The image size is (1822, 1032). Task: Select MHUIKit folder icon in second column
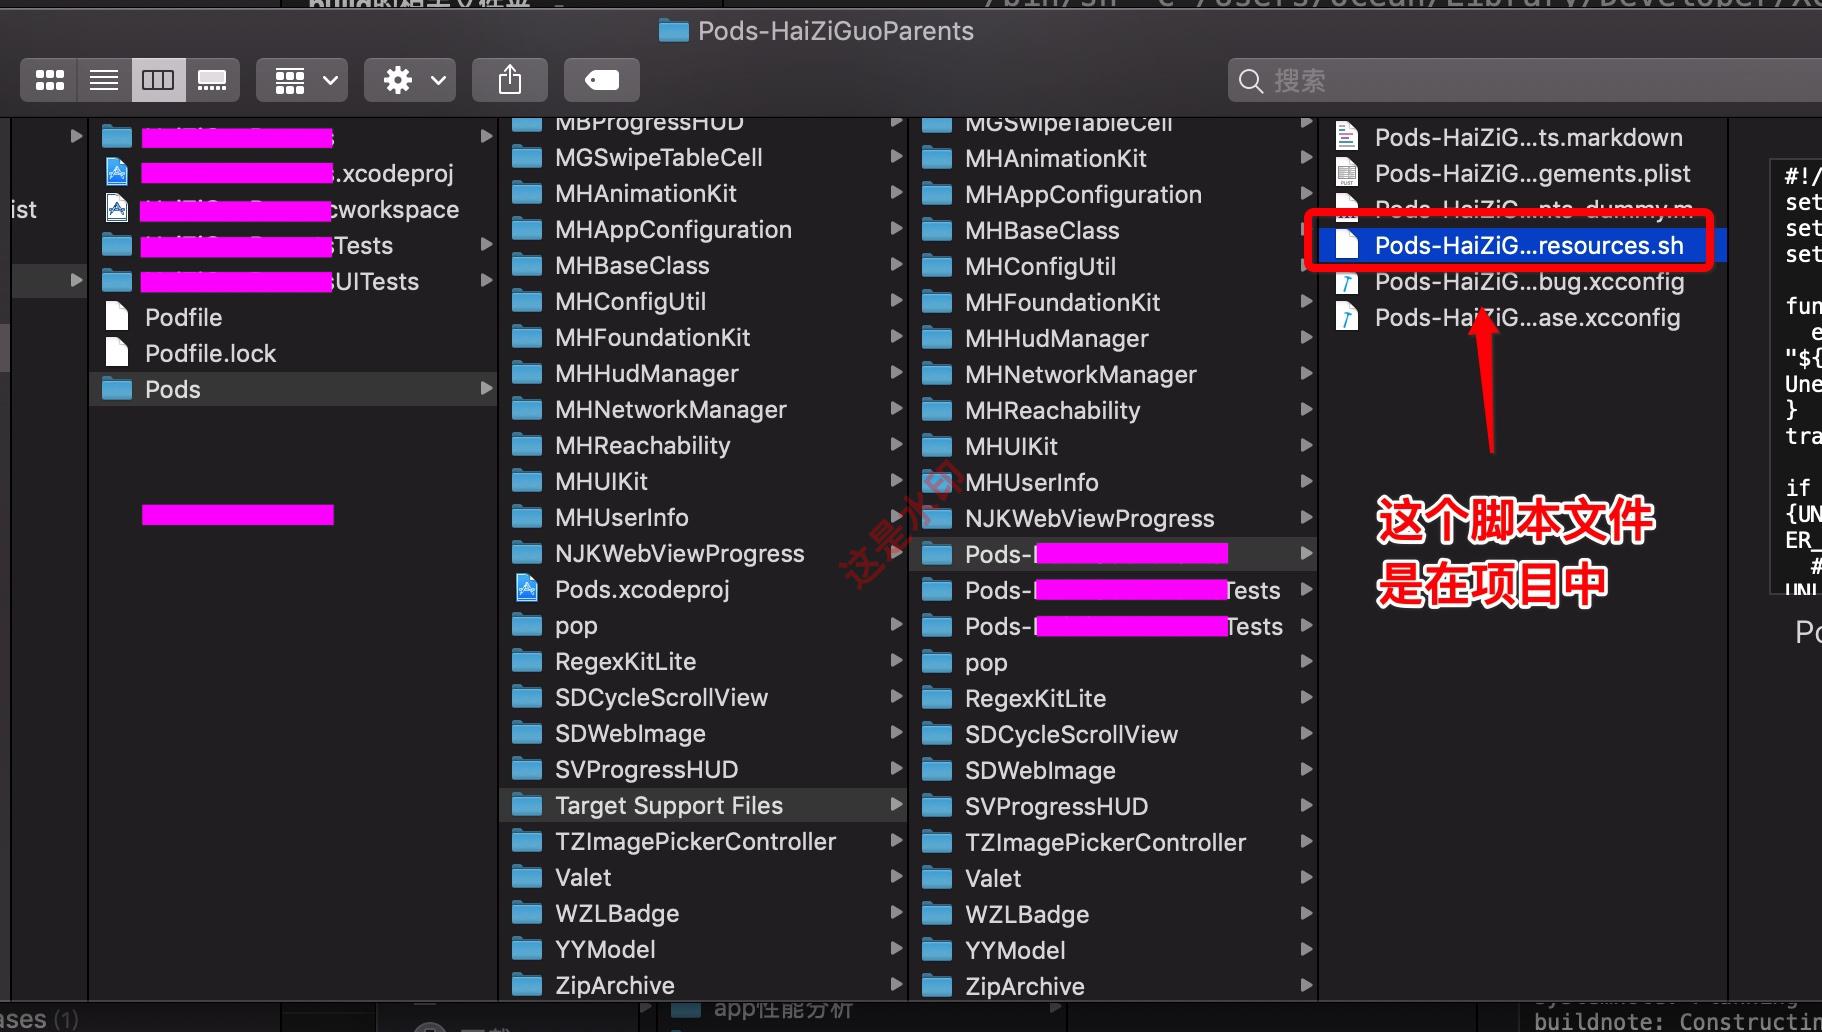pyautogui.click(x=527, y=481)
